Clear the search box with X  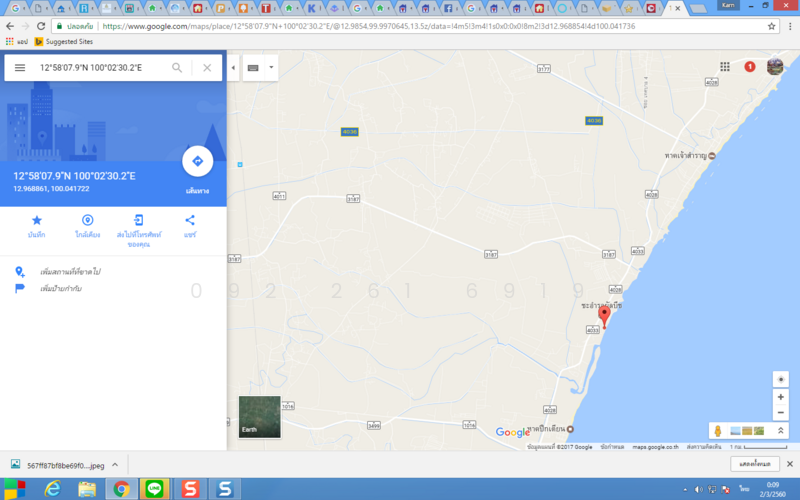pyautogui.click(x=207, y=68)
